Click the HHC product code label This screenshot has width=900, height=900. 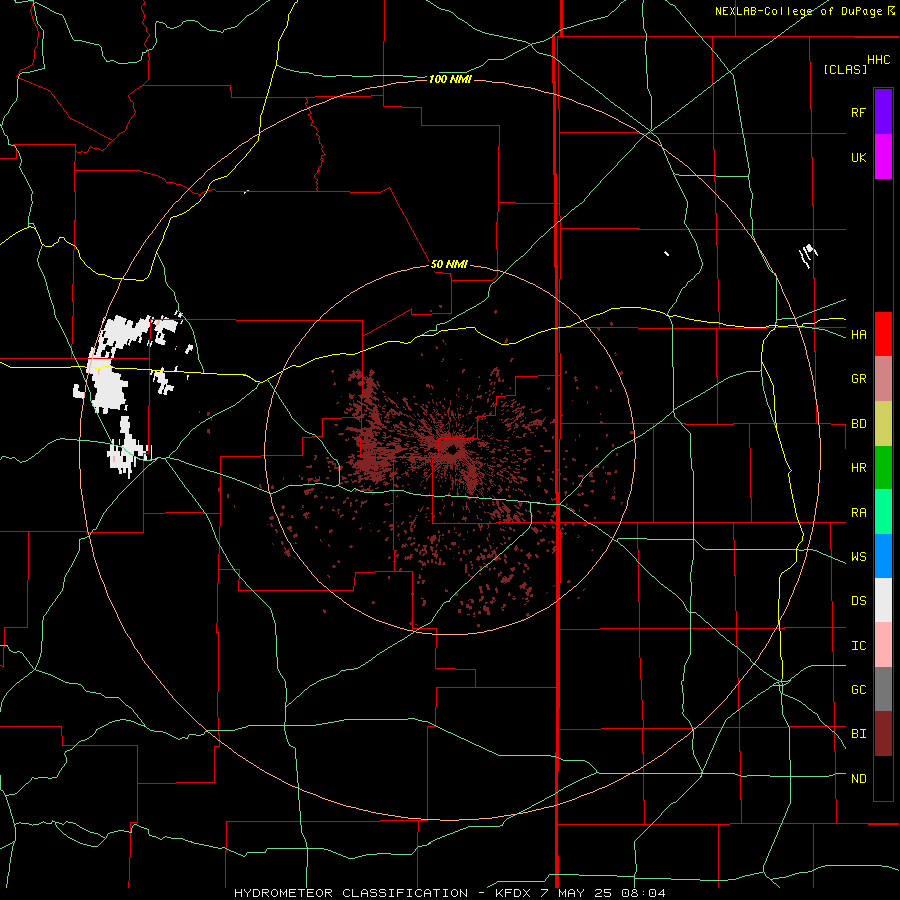(878, 60)
